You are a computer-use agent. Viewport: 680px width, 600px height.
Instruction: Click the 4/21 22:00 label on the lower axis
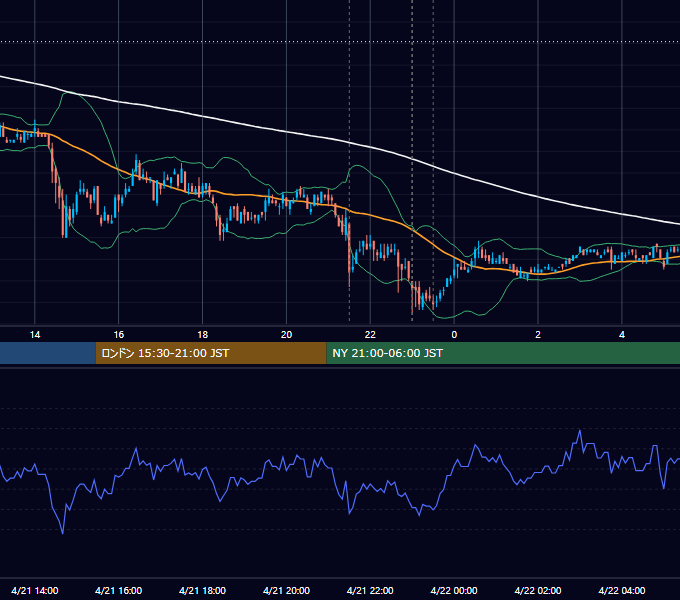(x=370, y=590)
